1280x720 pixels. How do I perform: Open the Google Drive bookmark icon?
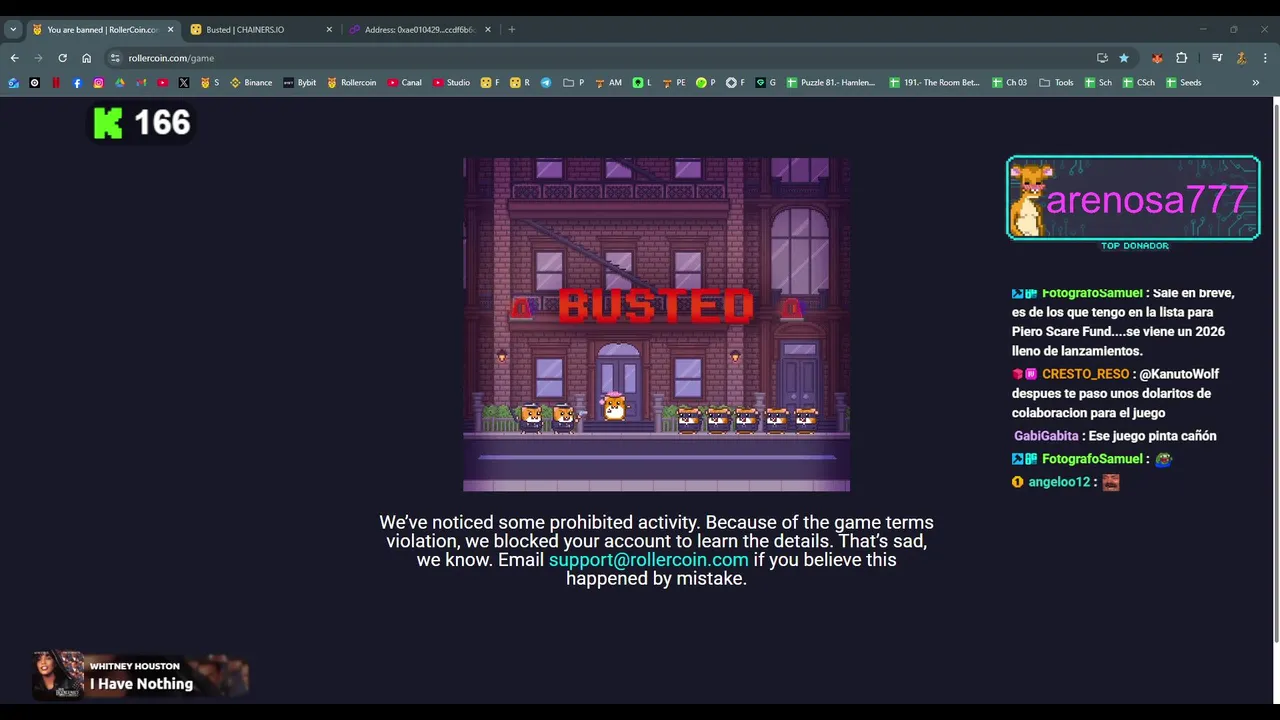pyautogui.click(x=120, y=83)
